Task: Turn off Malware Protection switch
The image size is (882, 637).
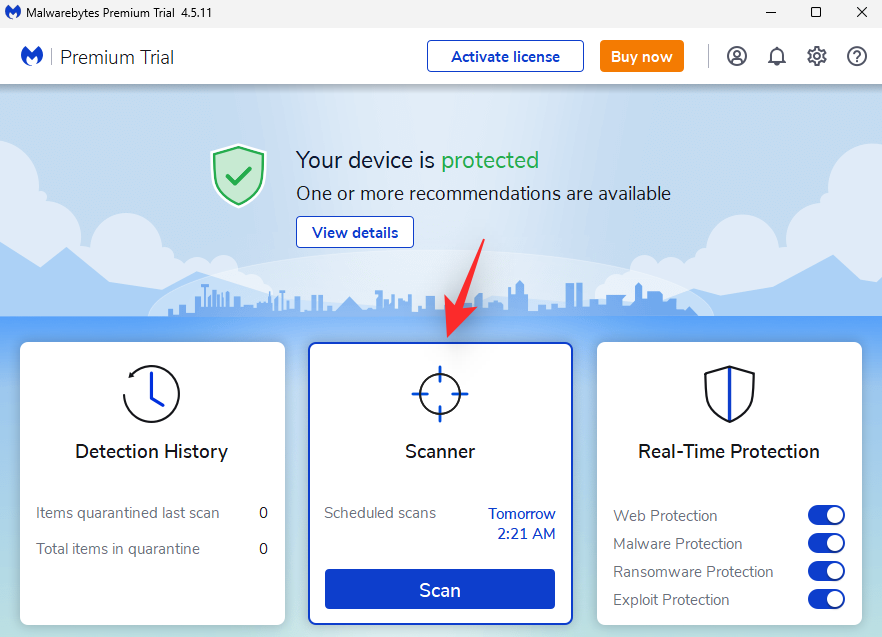Action: 826,544
